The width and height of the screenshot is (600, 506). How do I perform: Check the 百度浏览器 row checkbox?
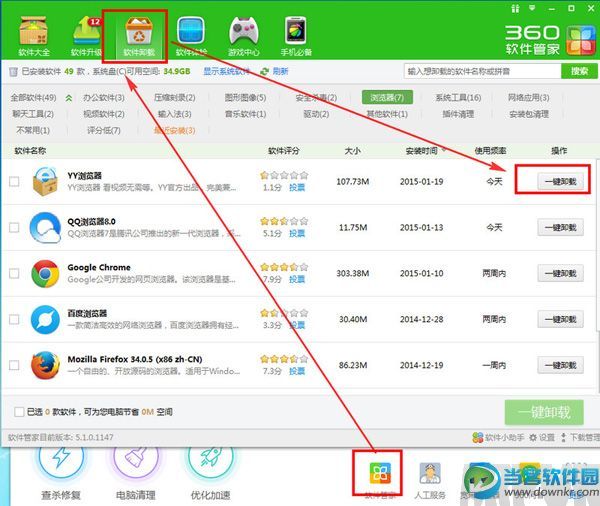pyautogui.click(x=14, y=319)
